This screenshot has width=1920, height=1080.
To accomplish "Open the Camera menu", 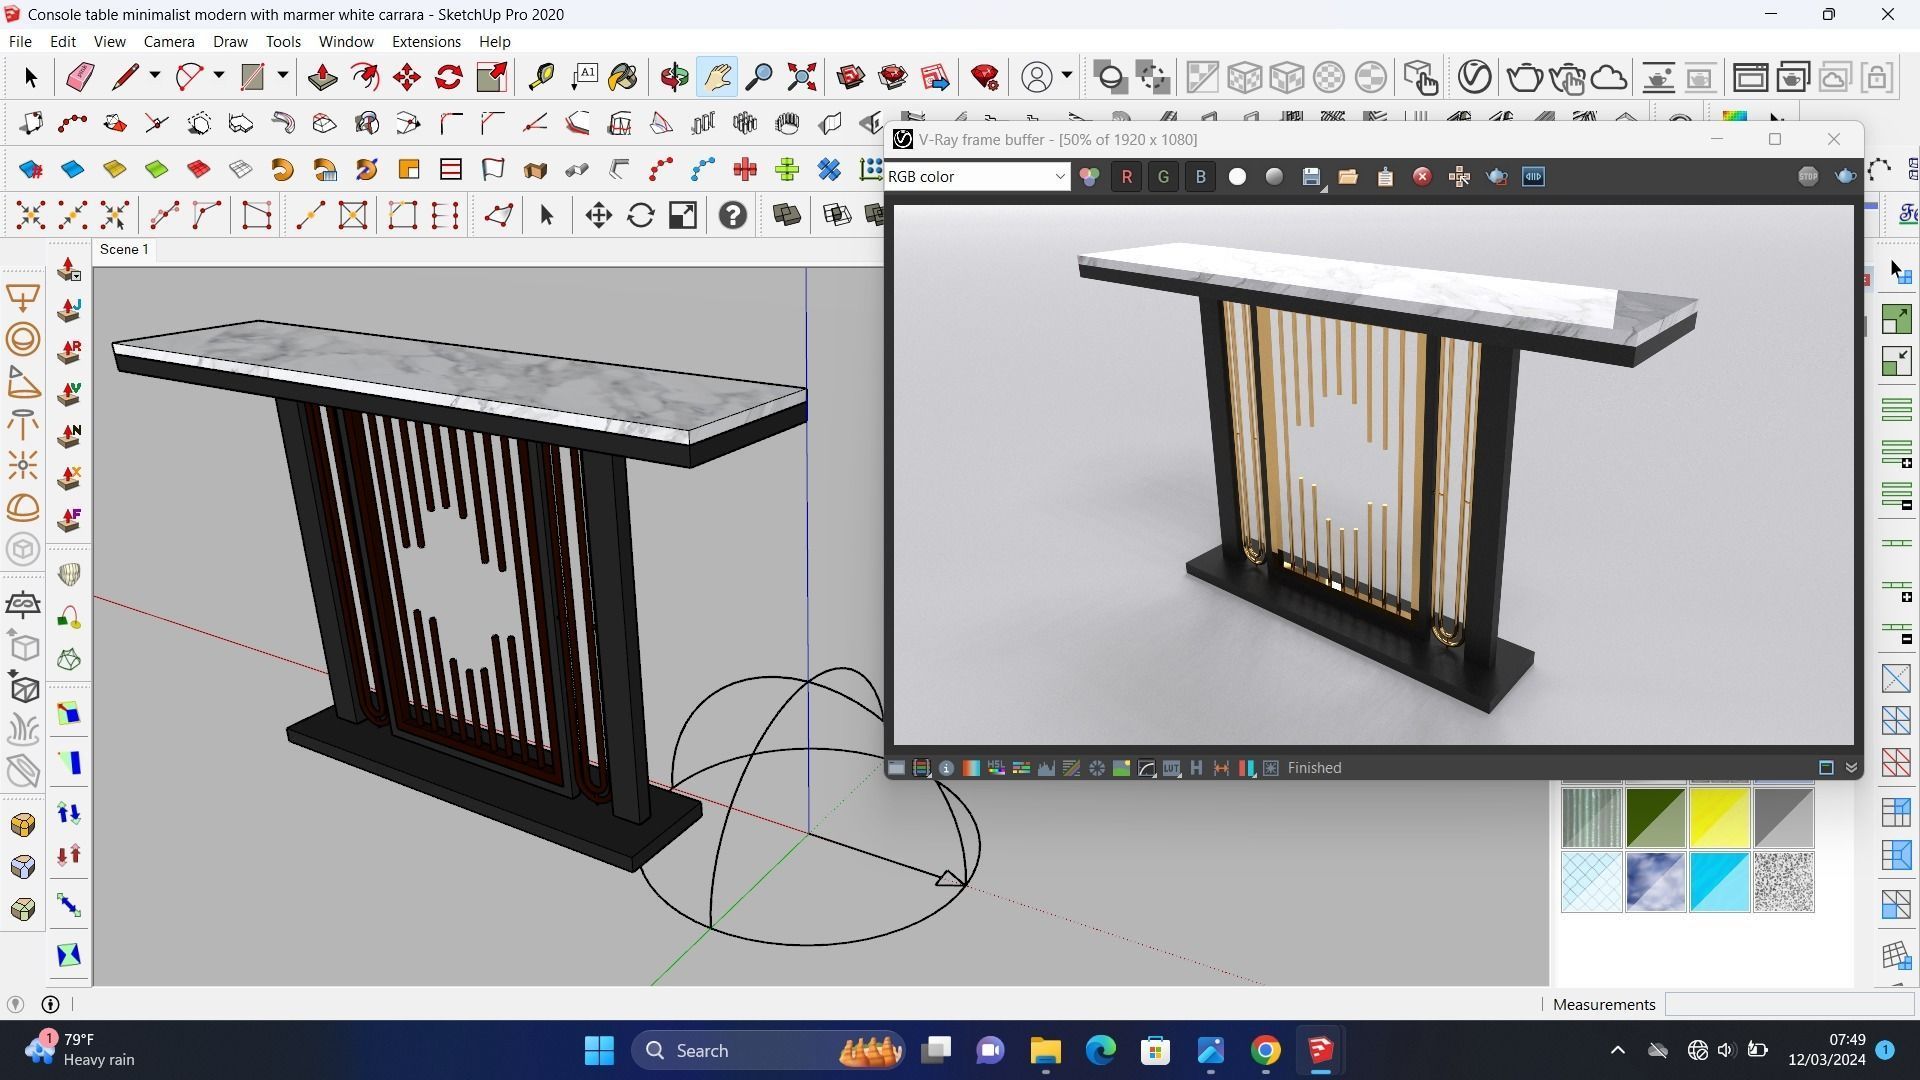I will click(x=169, y=41).
